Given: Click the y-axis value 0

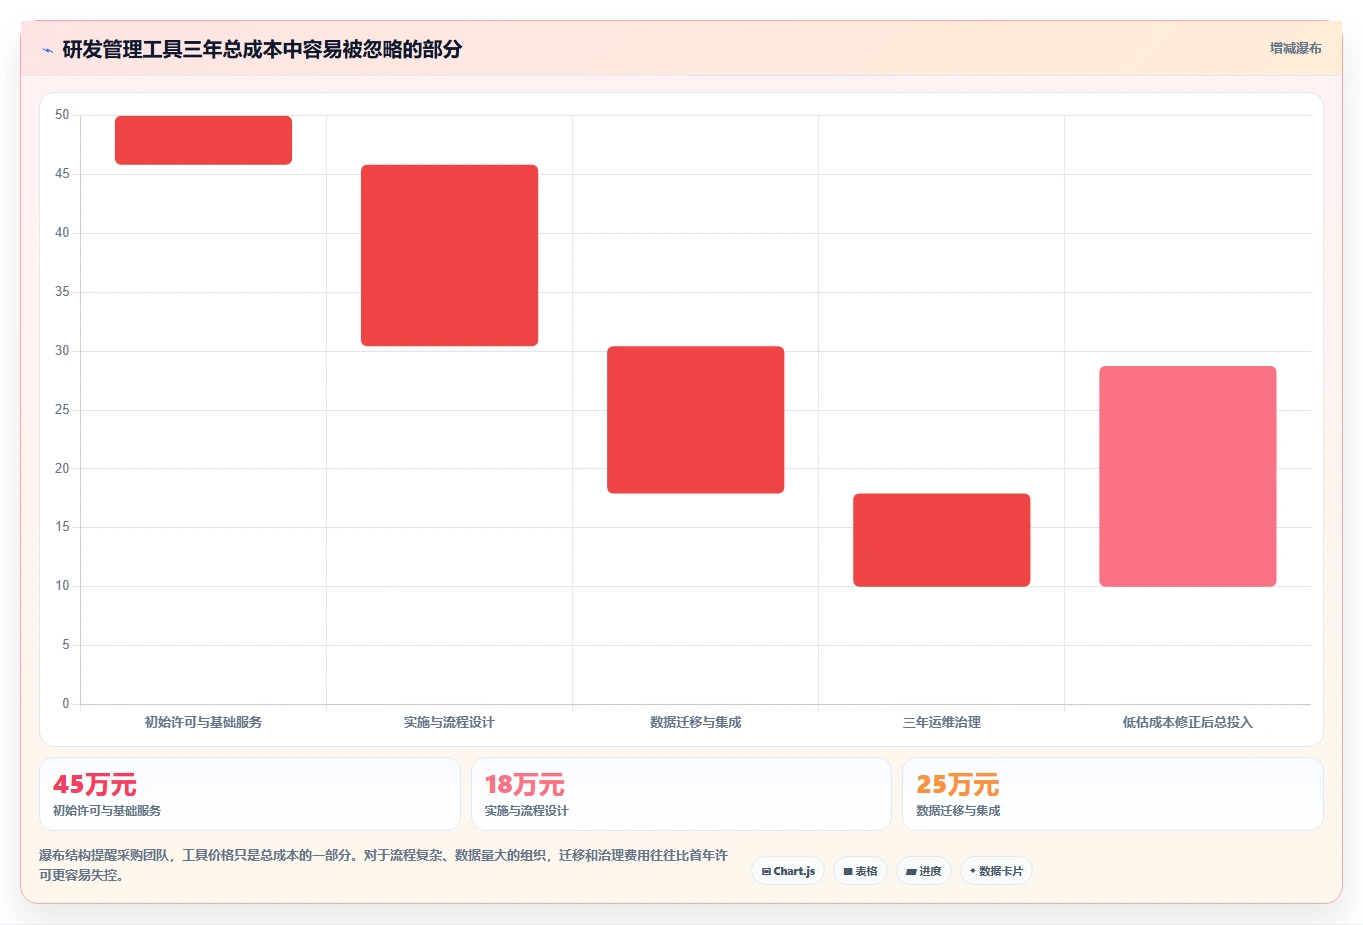Looking at the screenshot, I should point(66,704).
